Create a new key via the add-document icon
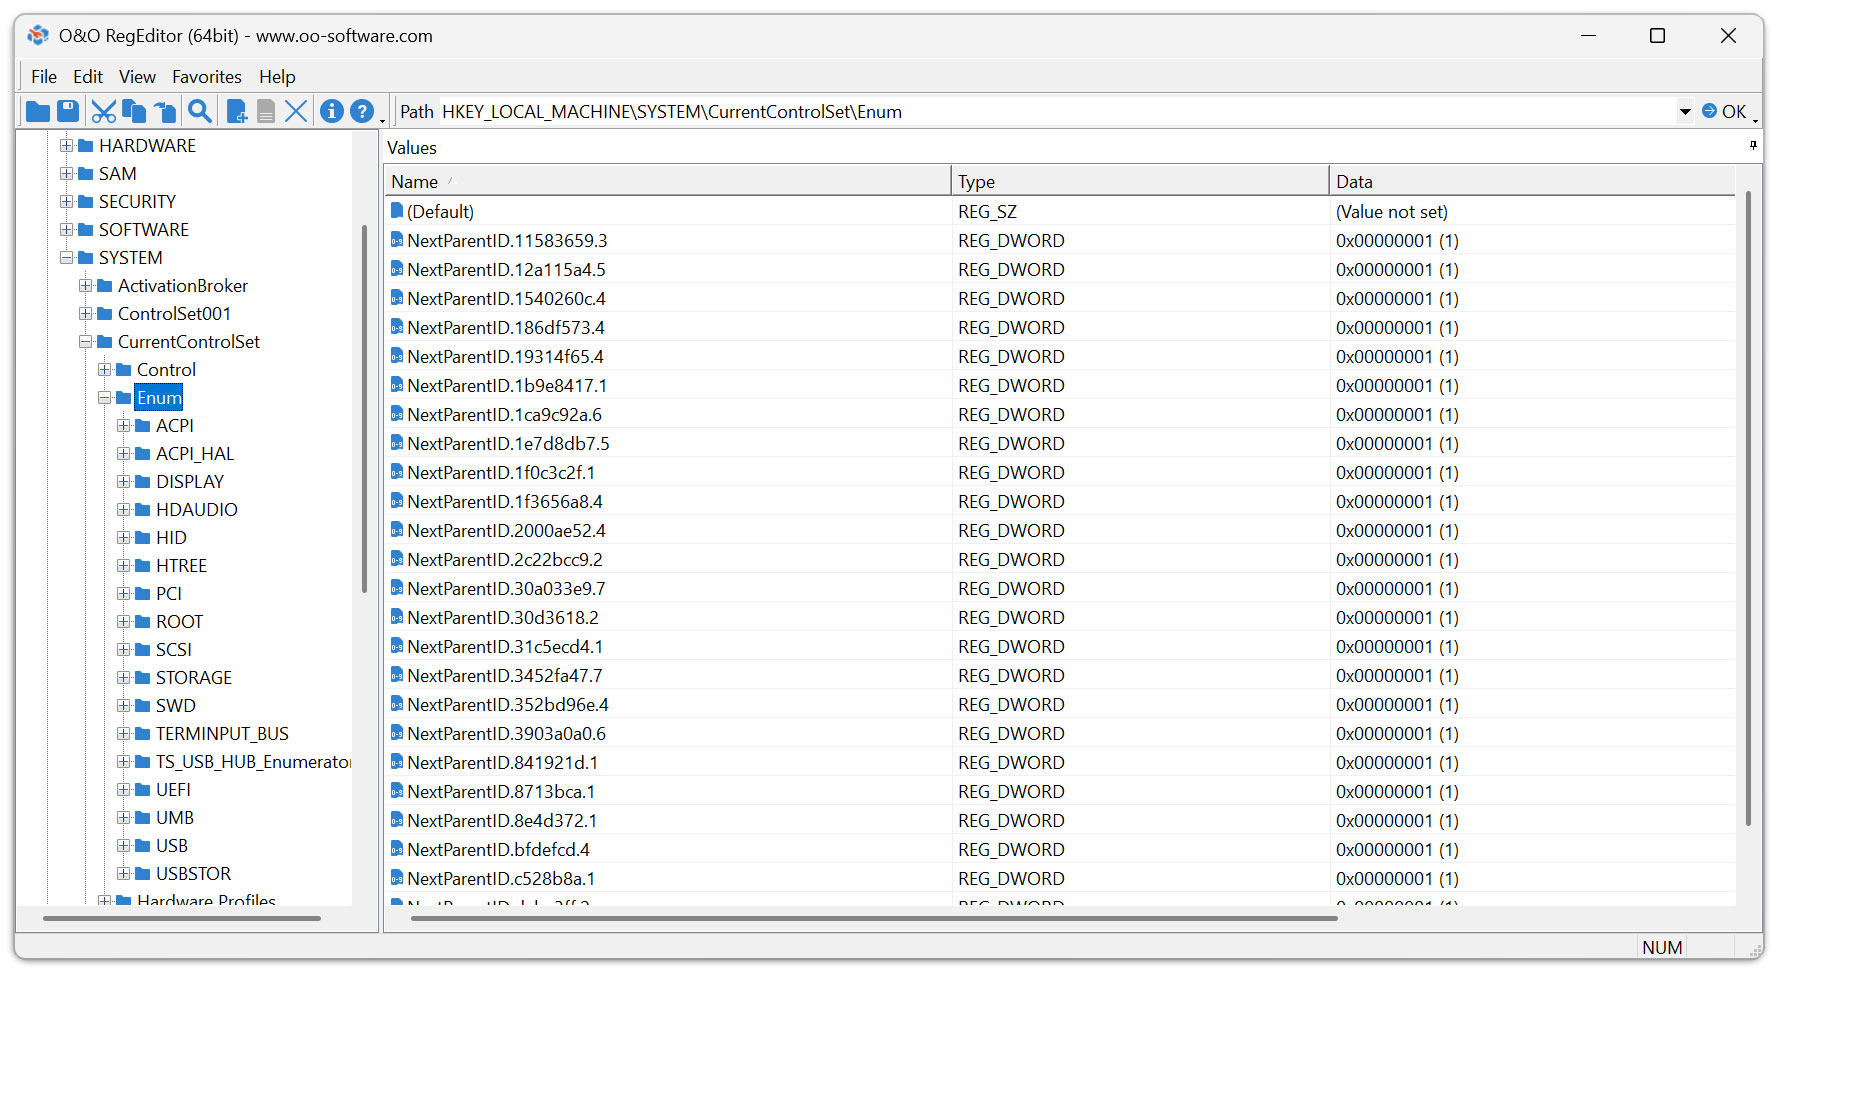Screen dimensions: 1865x1099 237,111
